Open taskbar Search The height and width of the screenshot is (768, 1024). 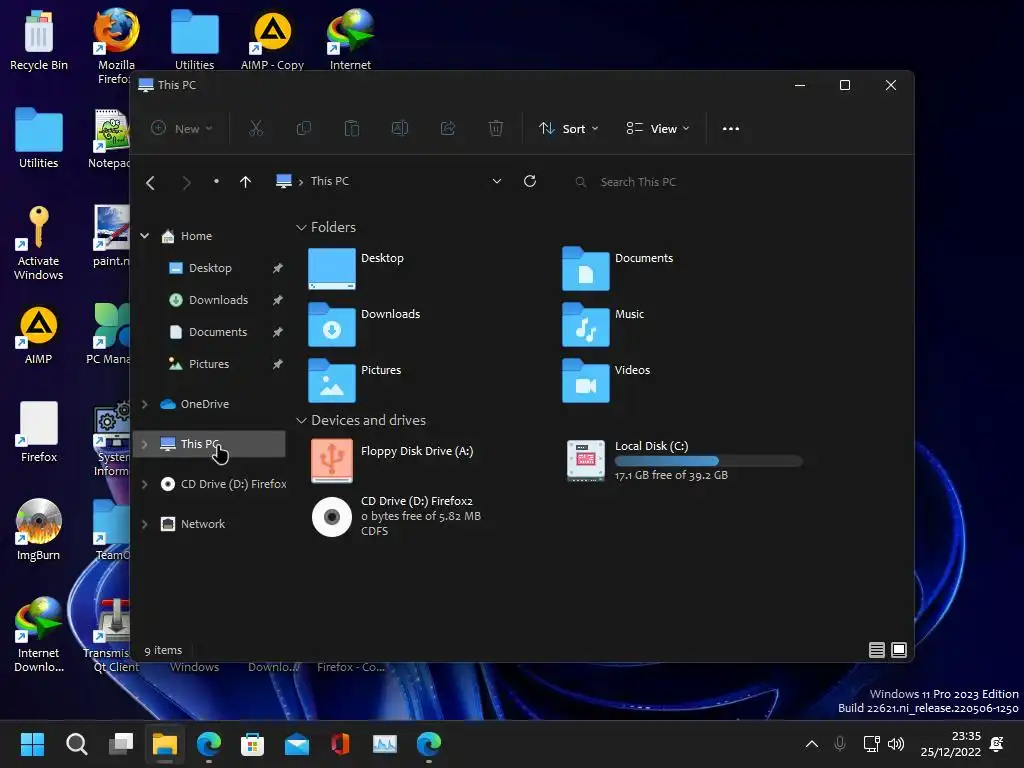(x=76, y=744)
